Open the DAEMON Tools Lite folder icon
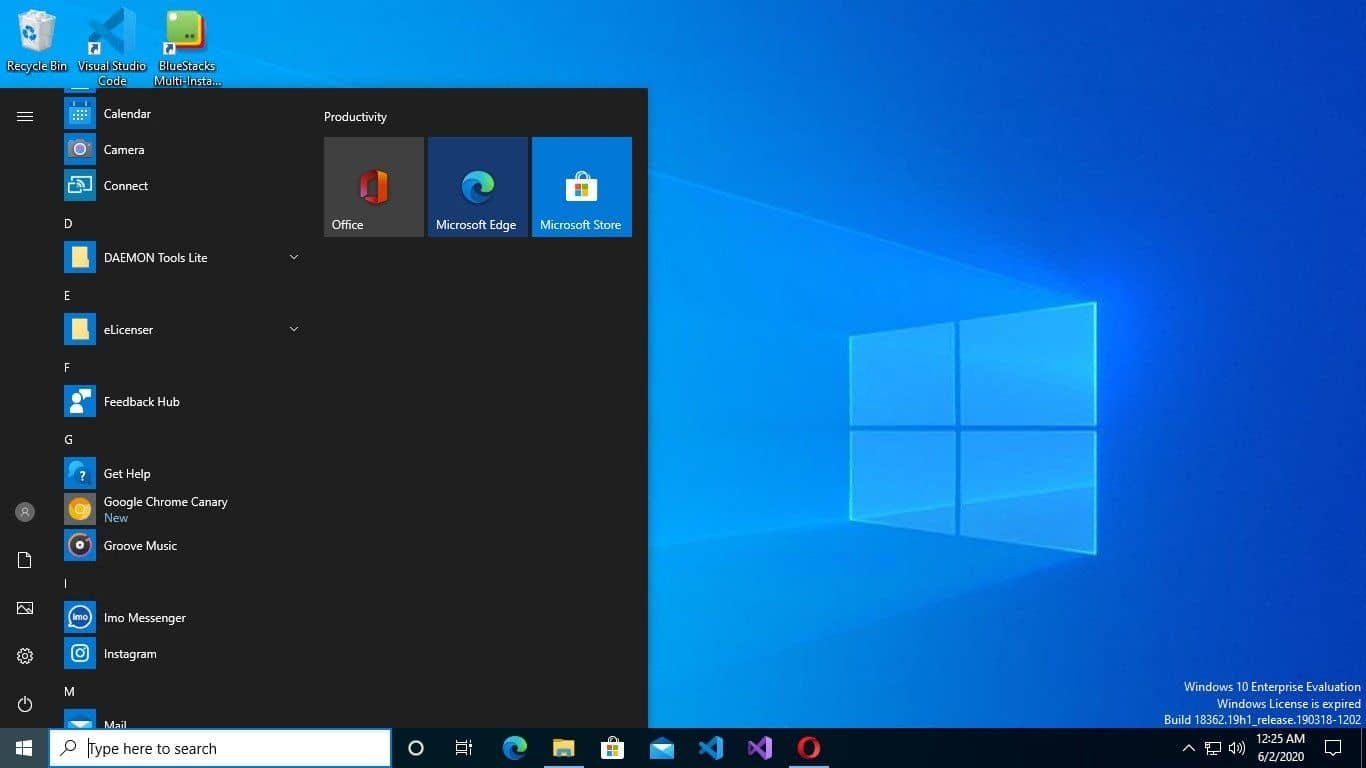 (80, 258)
